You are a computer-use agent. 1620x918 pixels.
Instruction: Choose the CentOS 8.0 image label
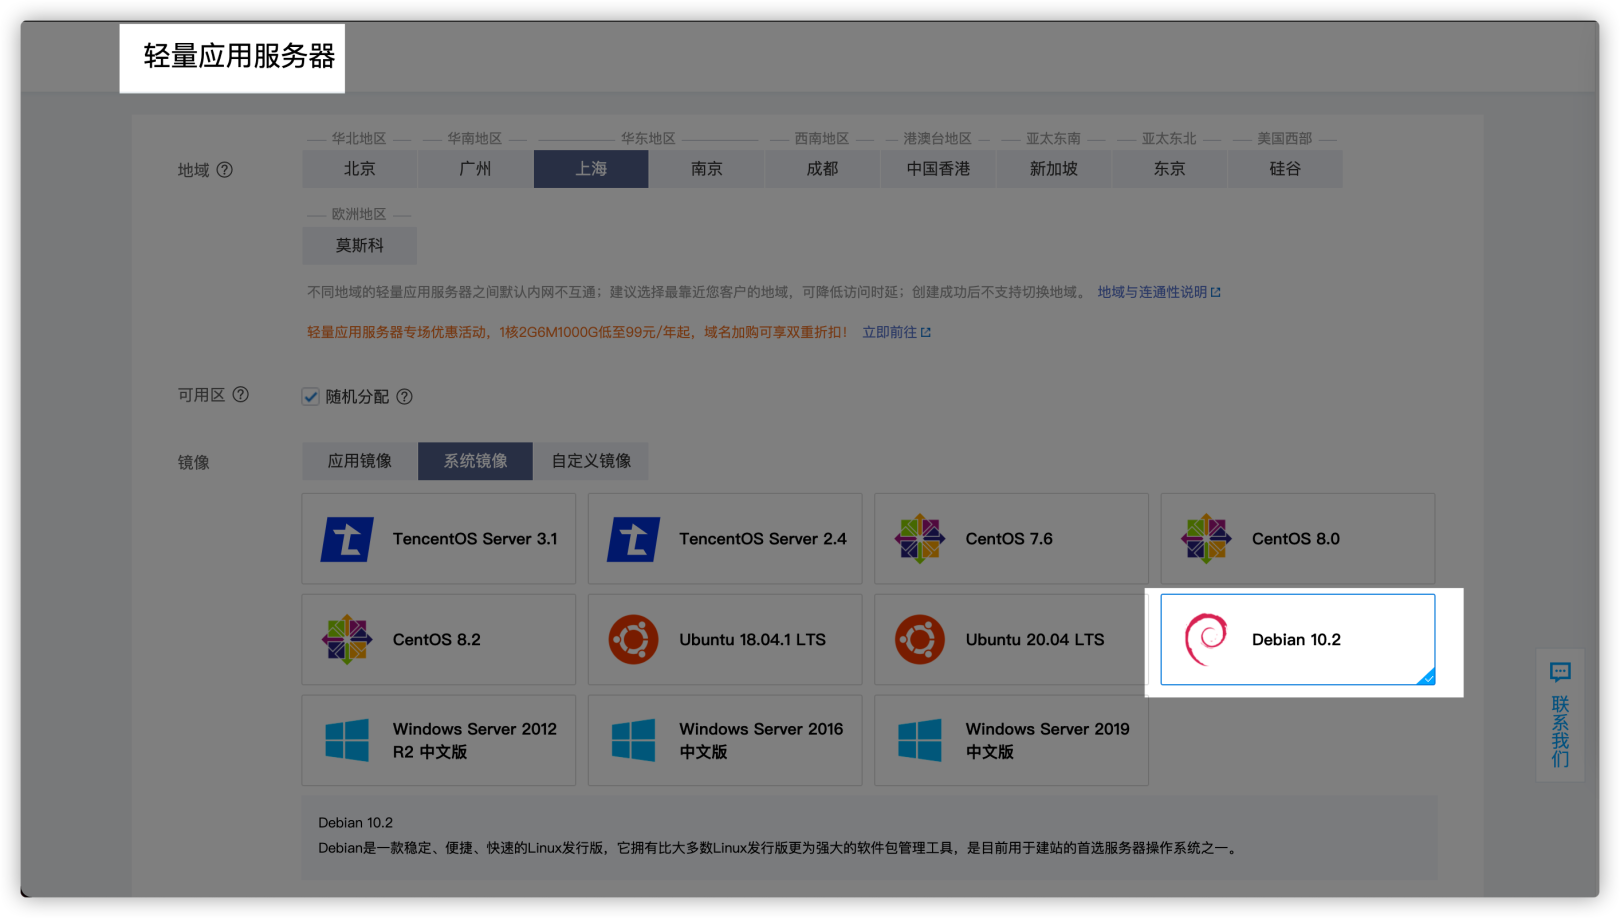tap(1296, 539)
